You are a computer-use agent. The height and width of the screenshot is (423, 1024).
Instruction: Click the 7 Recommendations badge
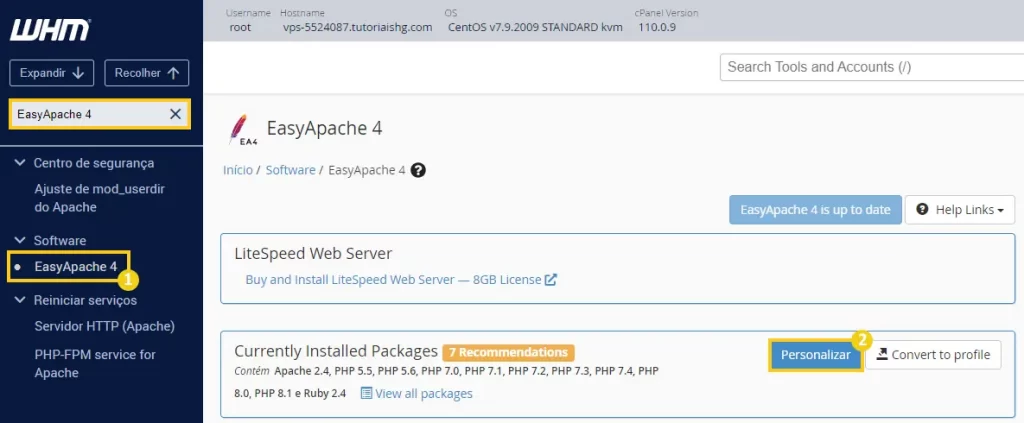point(508,352)
